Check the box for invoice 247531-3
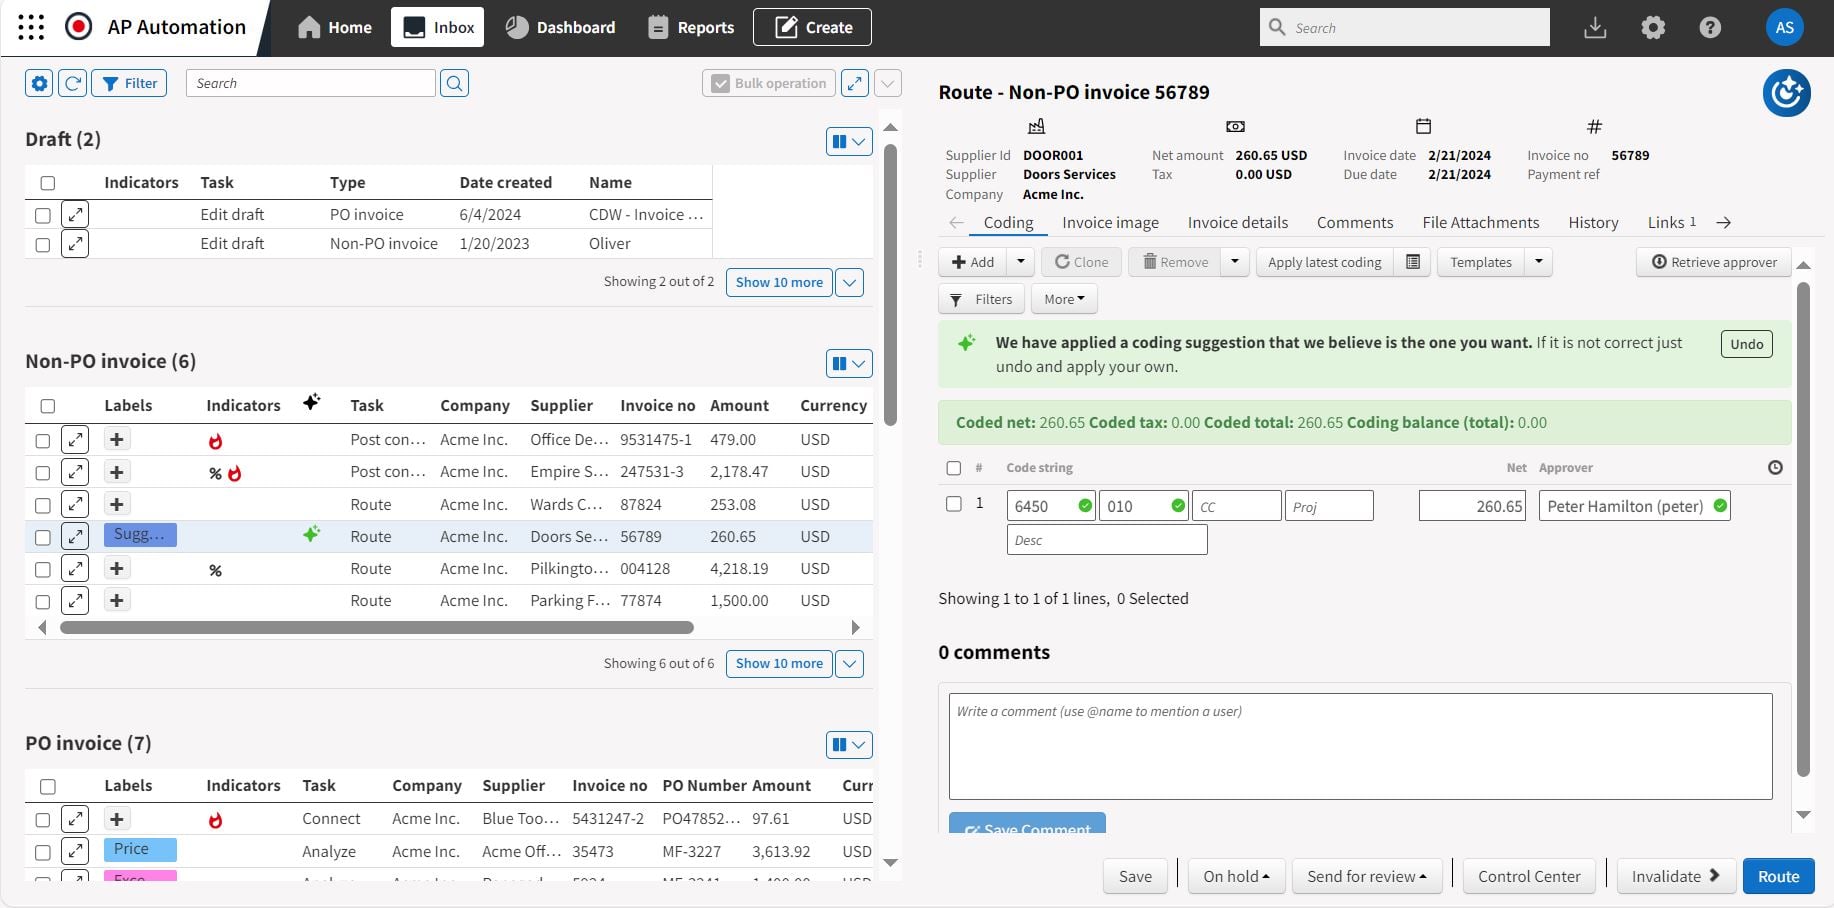 (x=42, y=473)
